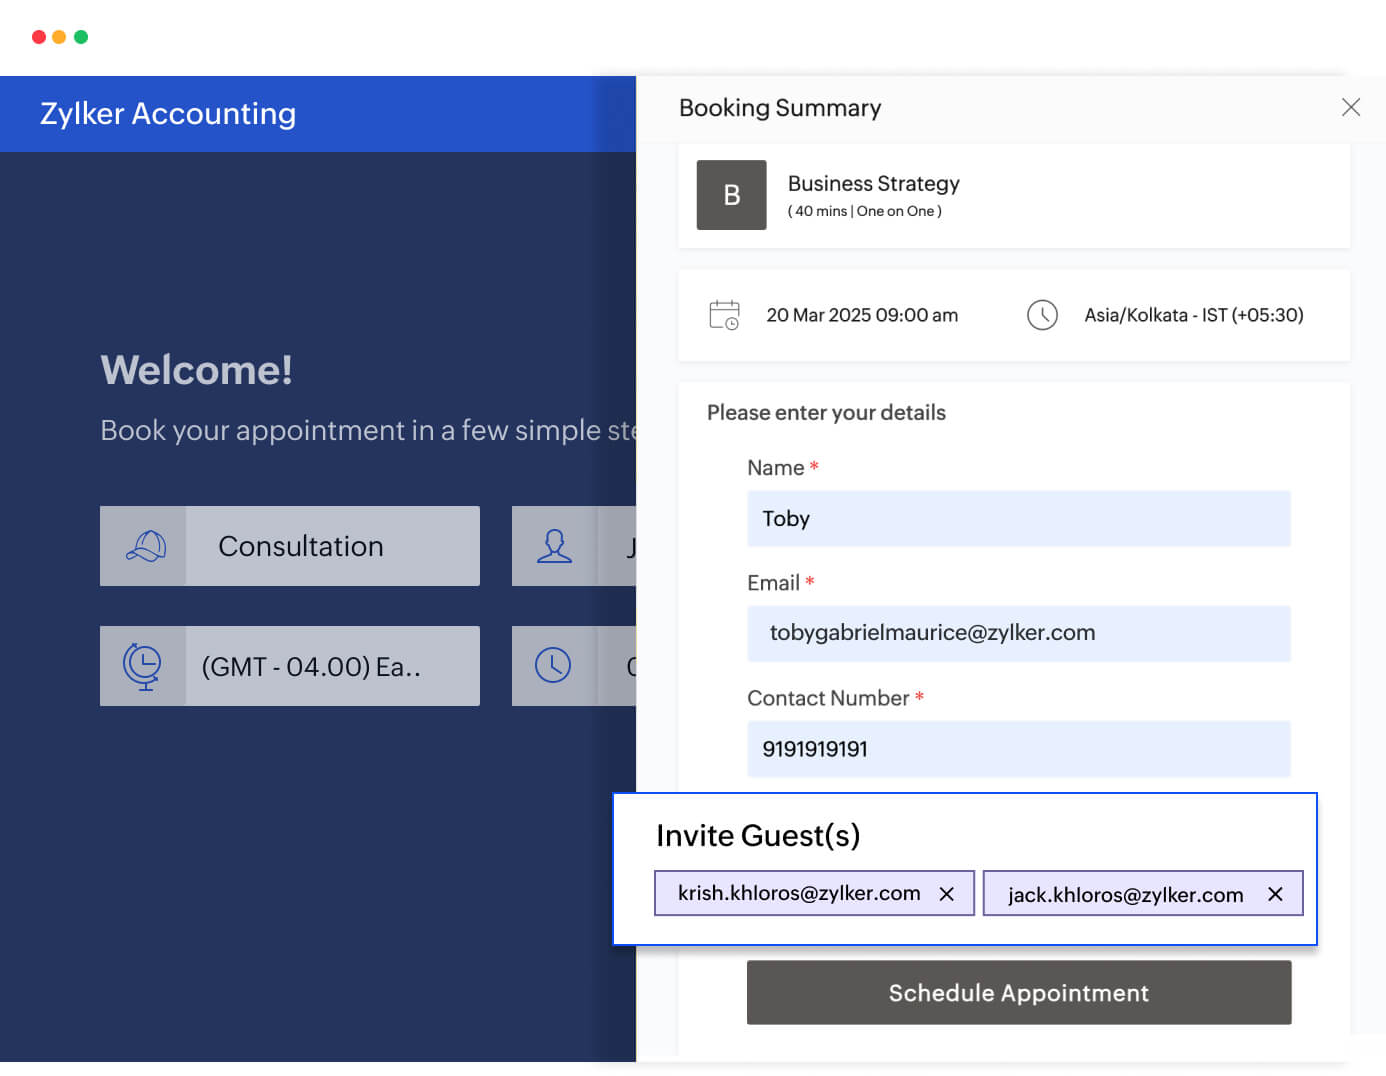Remove guest jack.khloros@zylker.com
Screen dimensions: 1386x1076
1275,894
